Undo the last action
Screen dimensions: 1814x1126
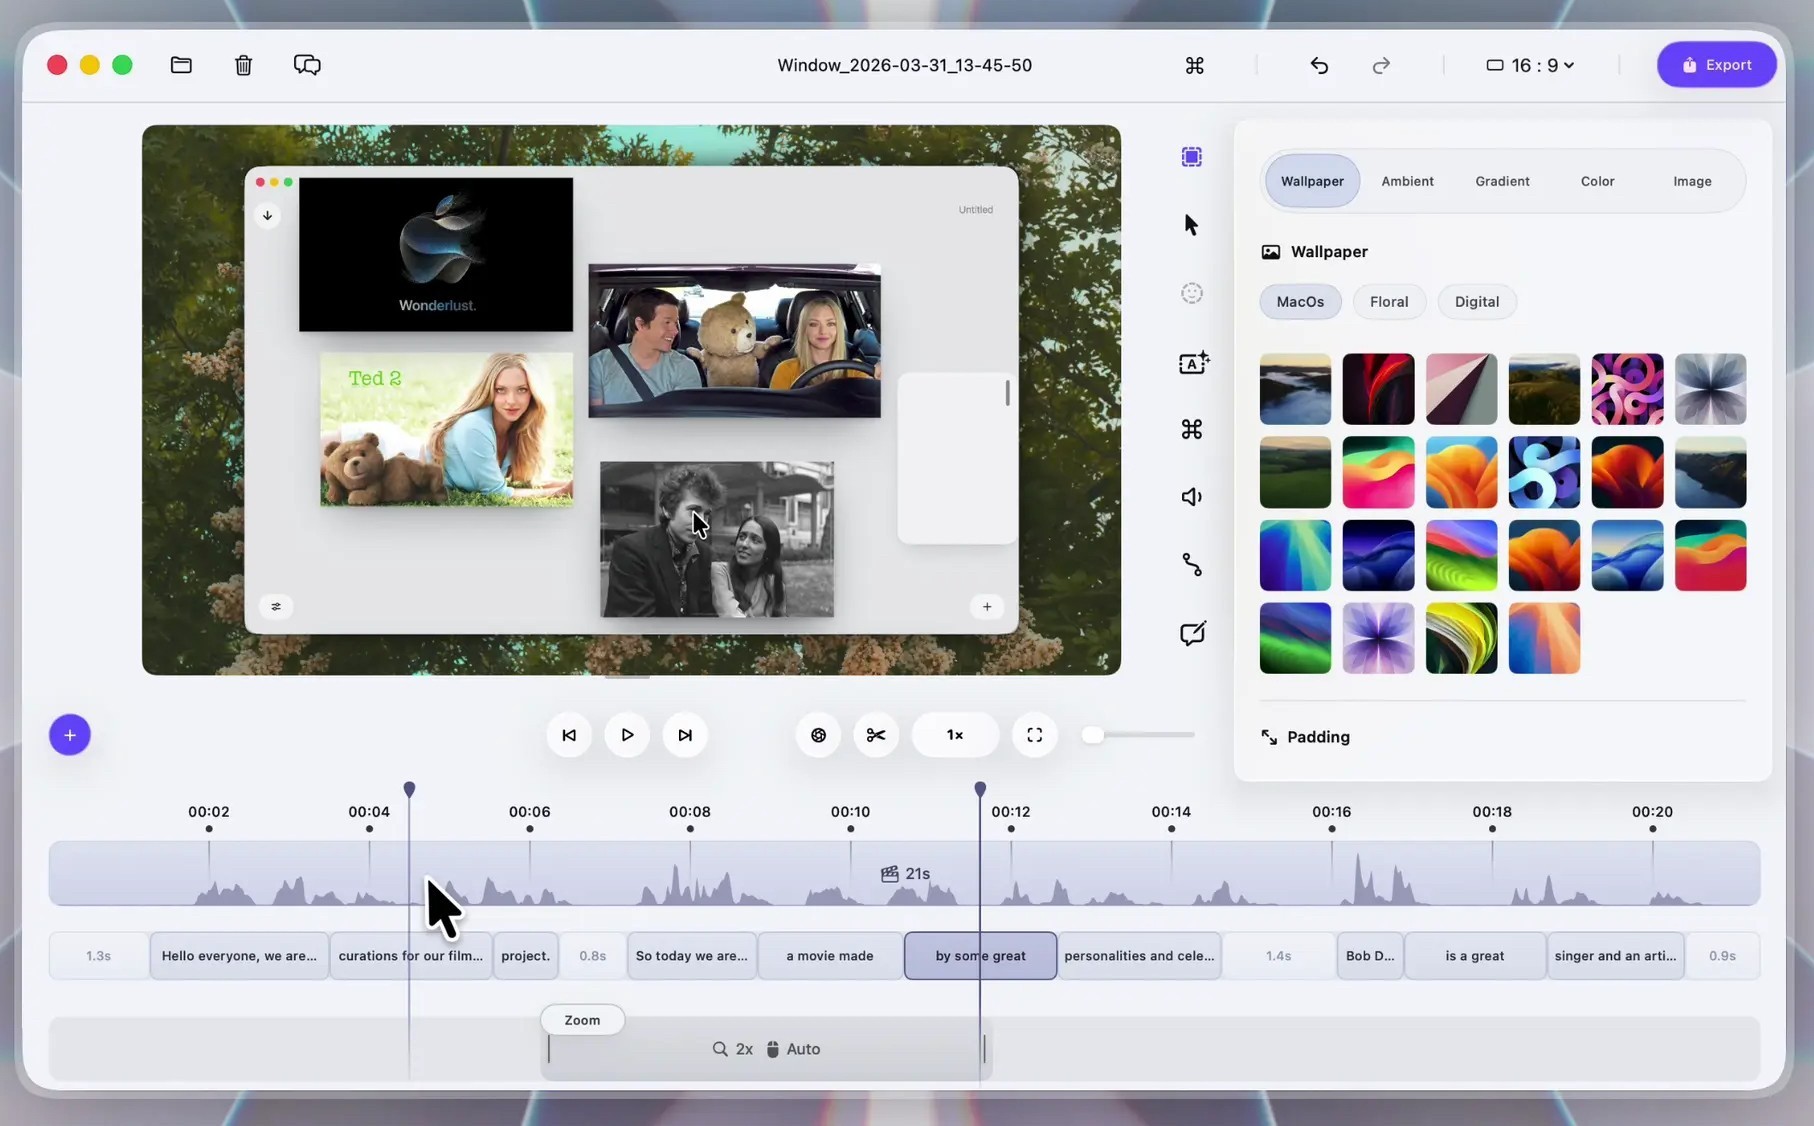[x=1319, y=65]
